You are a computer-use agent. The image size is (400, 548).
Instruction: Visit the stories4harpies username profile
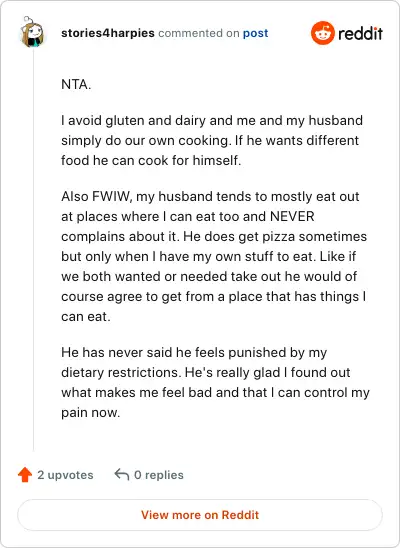click(108, 33)
